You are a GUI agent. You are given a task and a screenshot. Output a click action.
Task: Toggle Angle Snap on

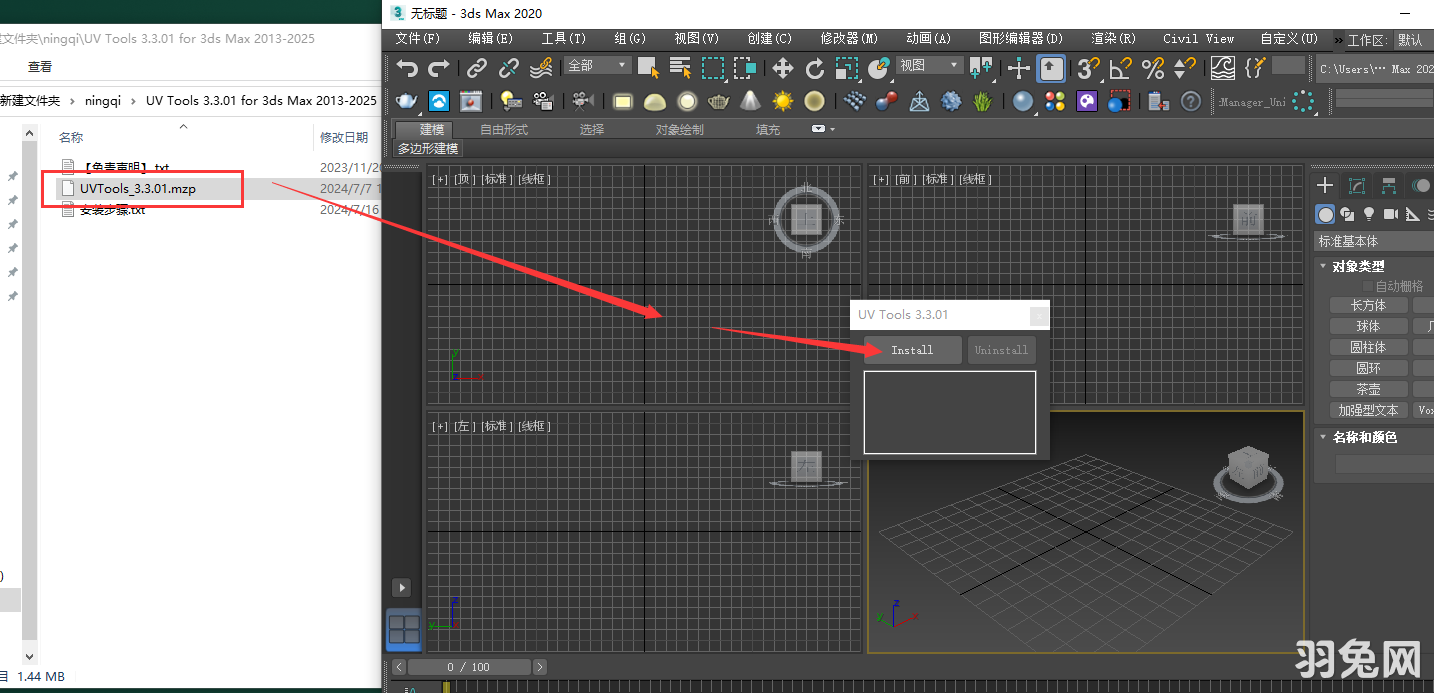point(1121,68)
